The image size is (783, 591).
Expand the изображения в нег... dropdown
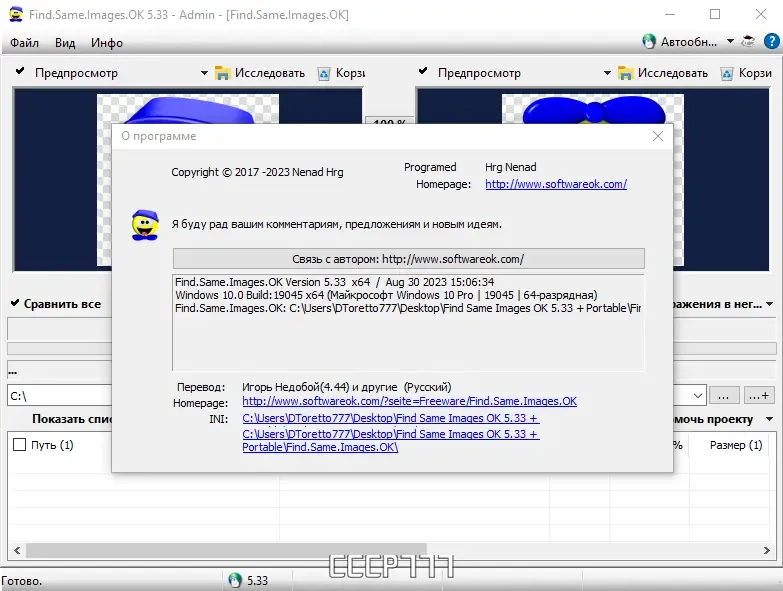point(770,304)
